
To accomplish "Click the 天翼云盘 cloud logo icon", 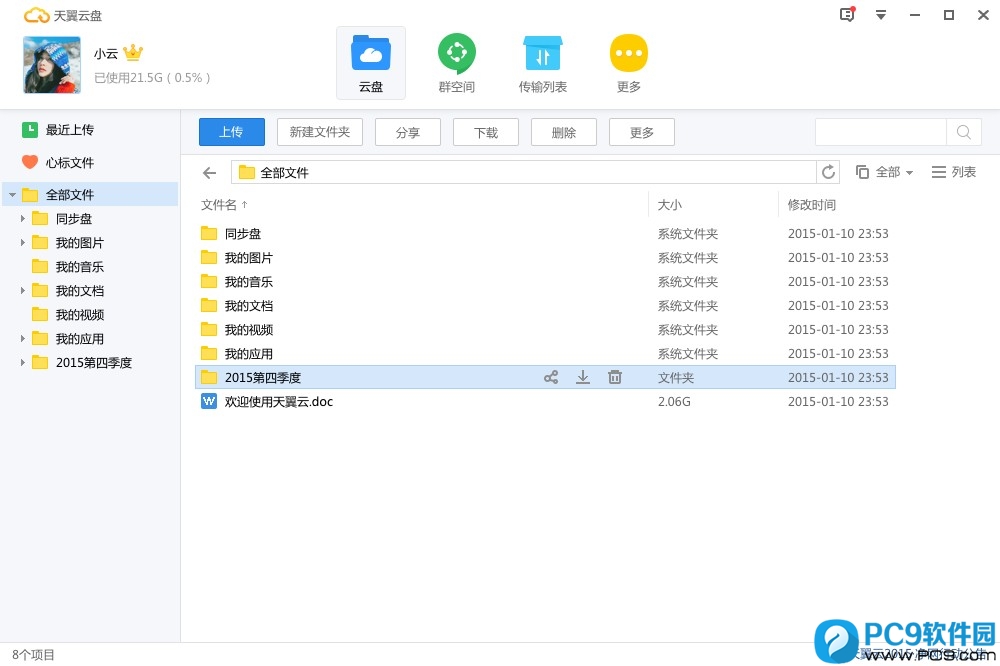I will [x=36, y=15].
